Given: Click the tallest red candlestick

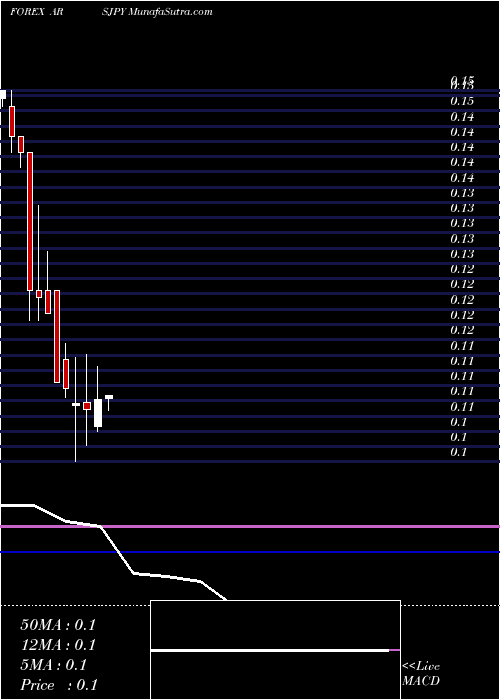Looking at the screenshot, I should pyautogui.click(x=30, y=221).
